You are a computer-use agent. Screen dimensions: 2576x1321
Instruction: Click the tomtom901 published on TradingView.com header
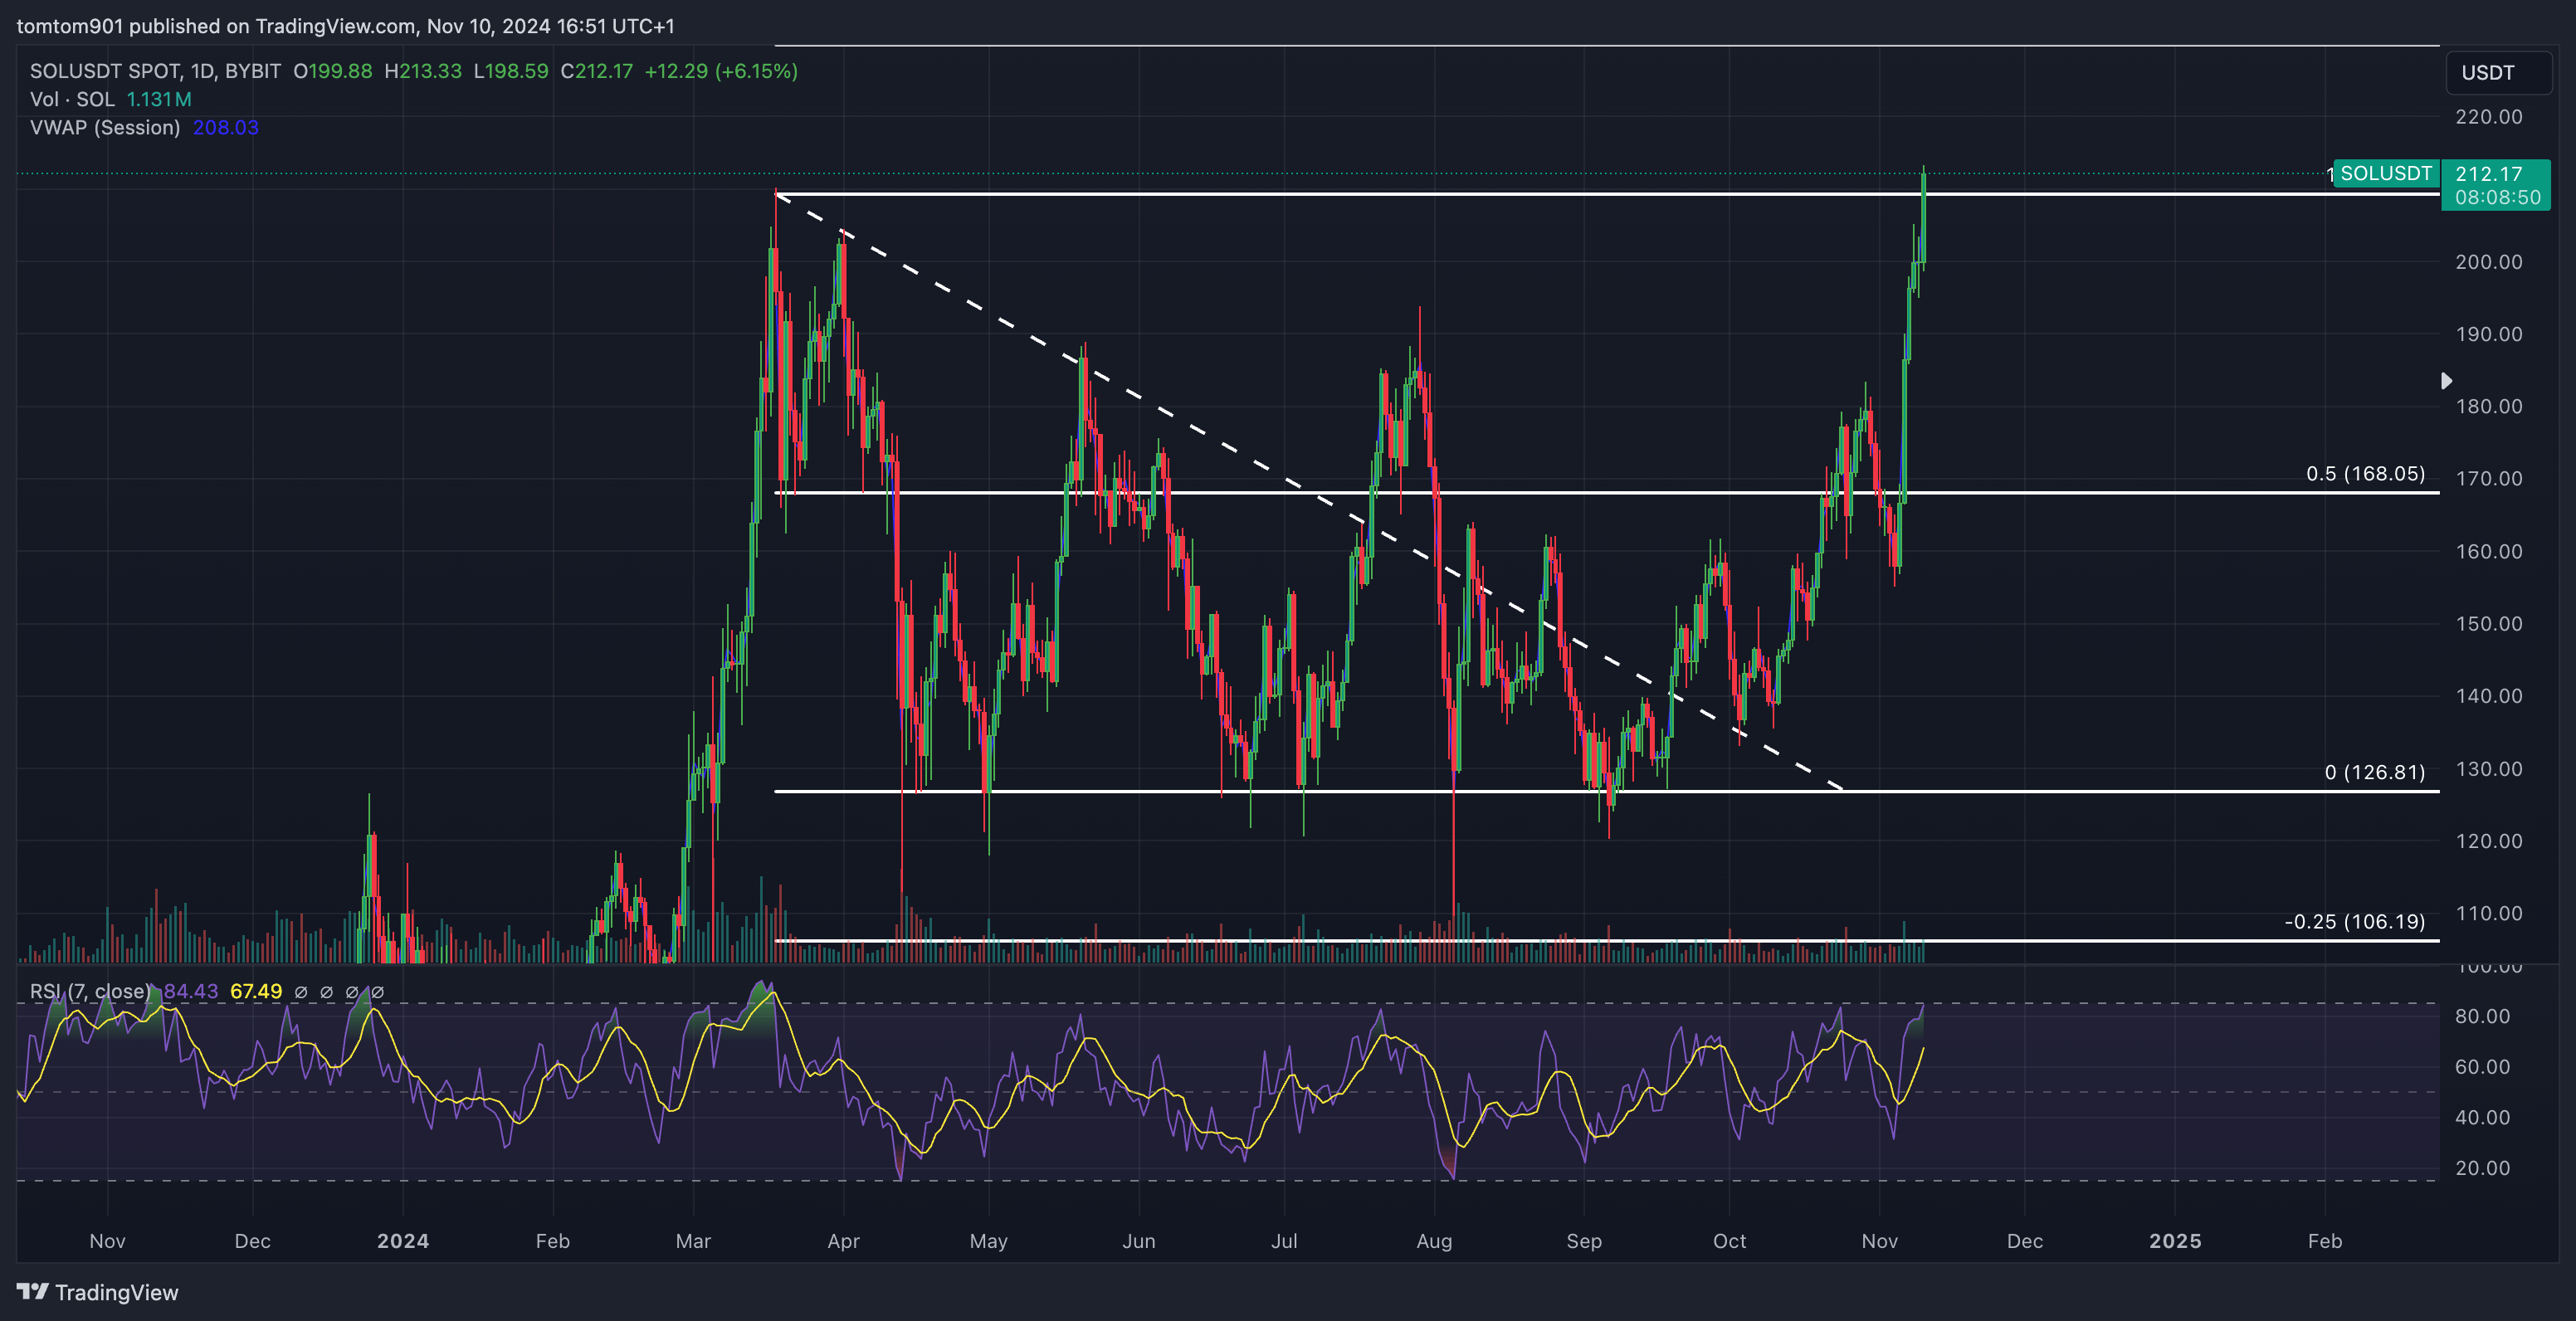click(345, 26)
